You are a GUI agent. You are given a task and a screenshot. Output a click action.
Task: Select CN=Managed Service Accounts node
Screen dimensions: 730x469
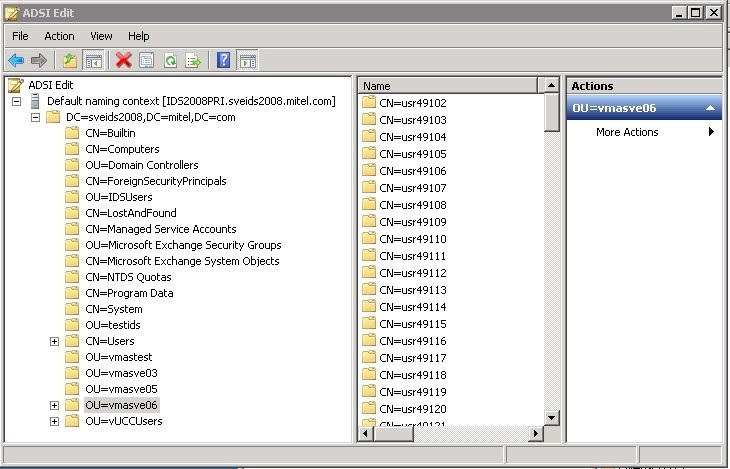[161, 229]
